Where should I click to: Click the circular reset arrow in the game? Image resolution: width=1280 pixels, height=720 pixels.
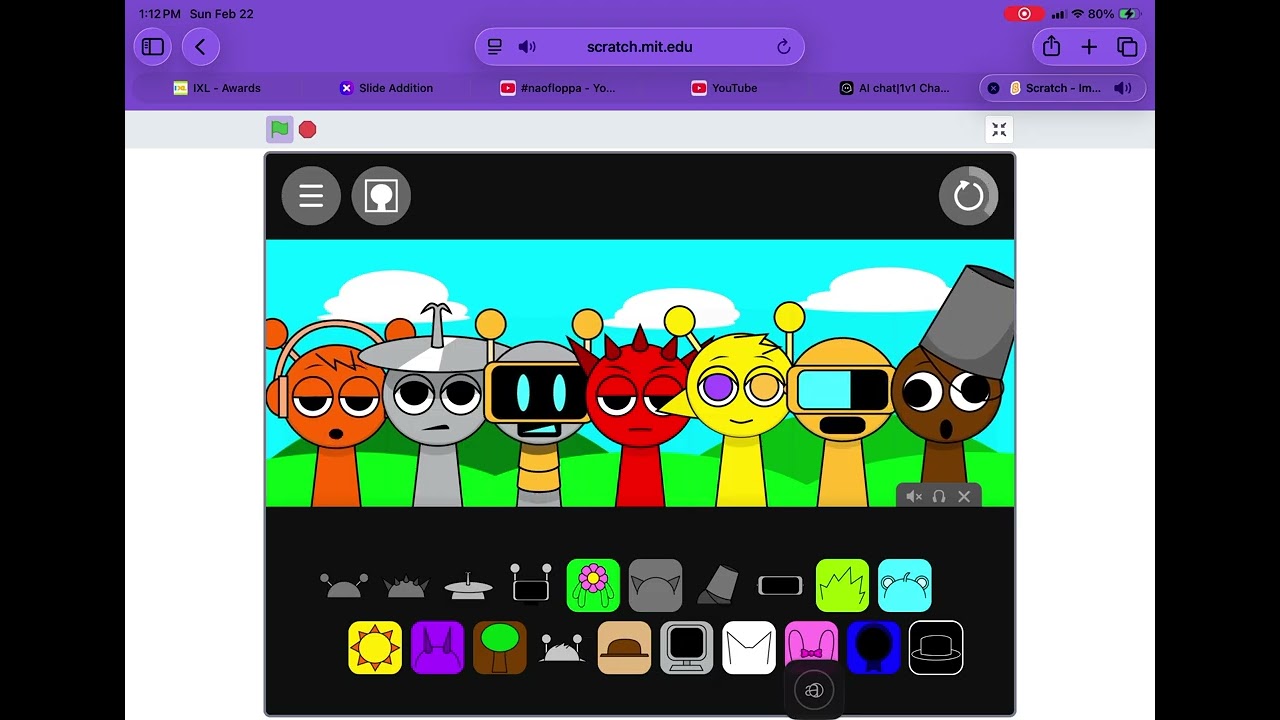tap(968, 196)
